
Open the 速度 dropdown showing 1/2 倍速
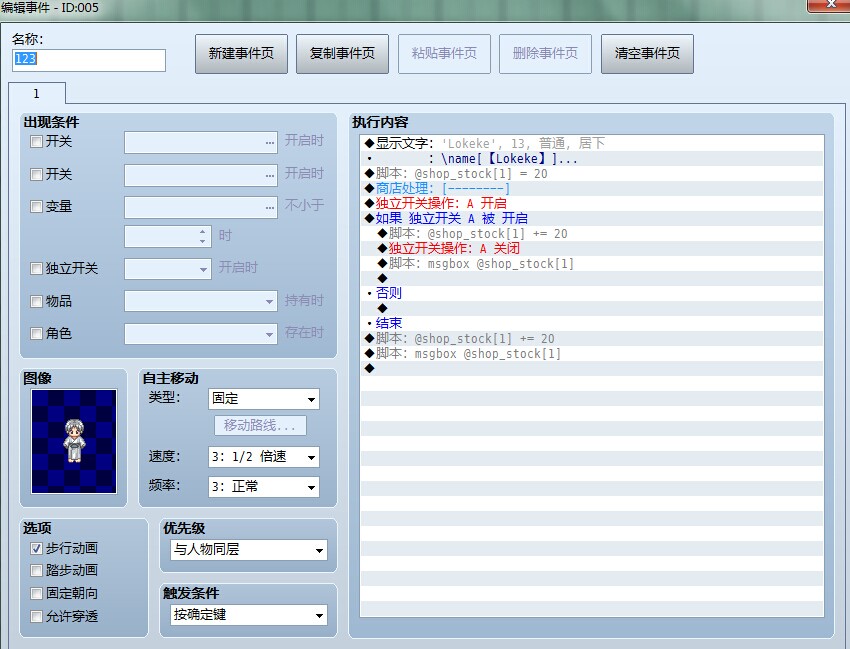(263, 457)
